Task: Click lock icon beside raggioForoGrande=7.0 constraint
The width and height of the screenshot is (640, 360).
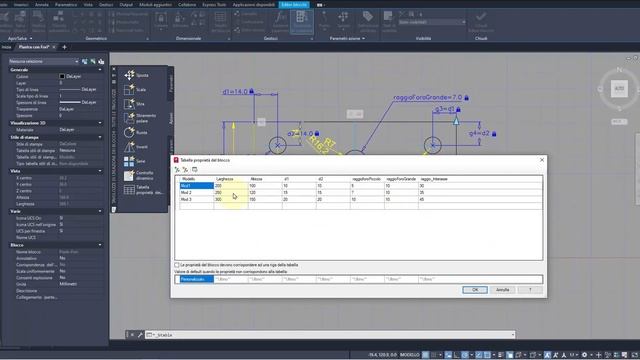Action: point(467,98)
